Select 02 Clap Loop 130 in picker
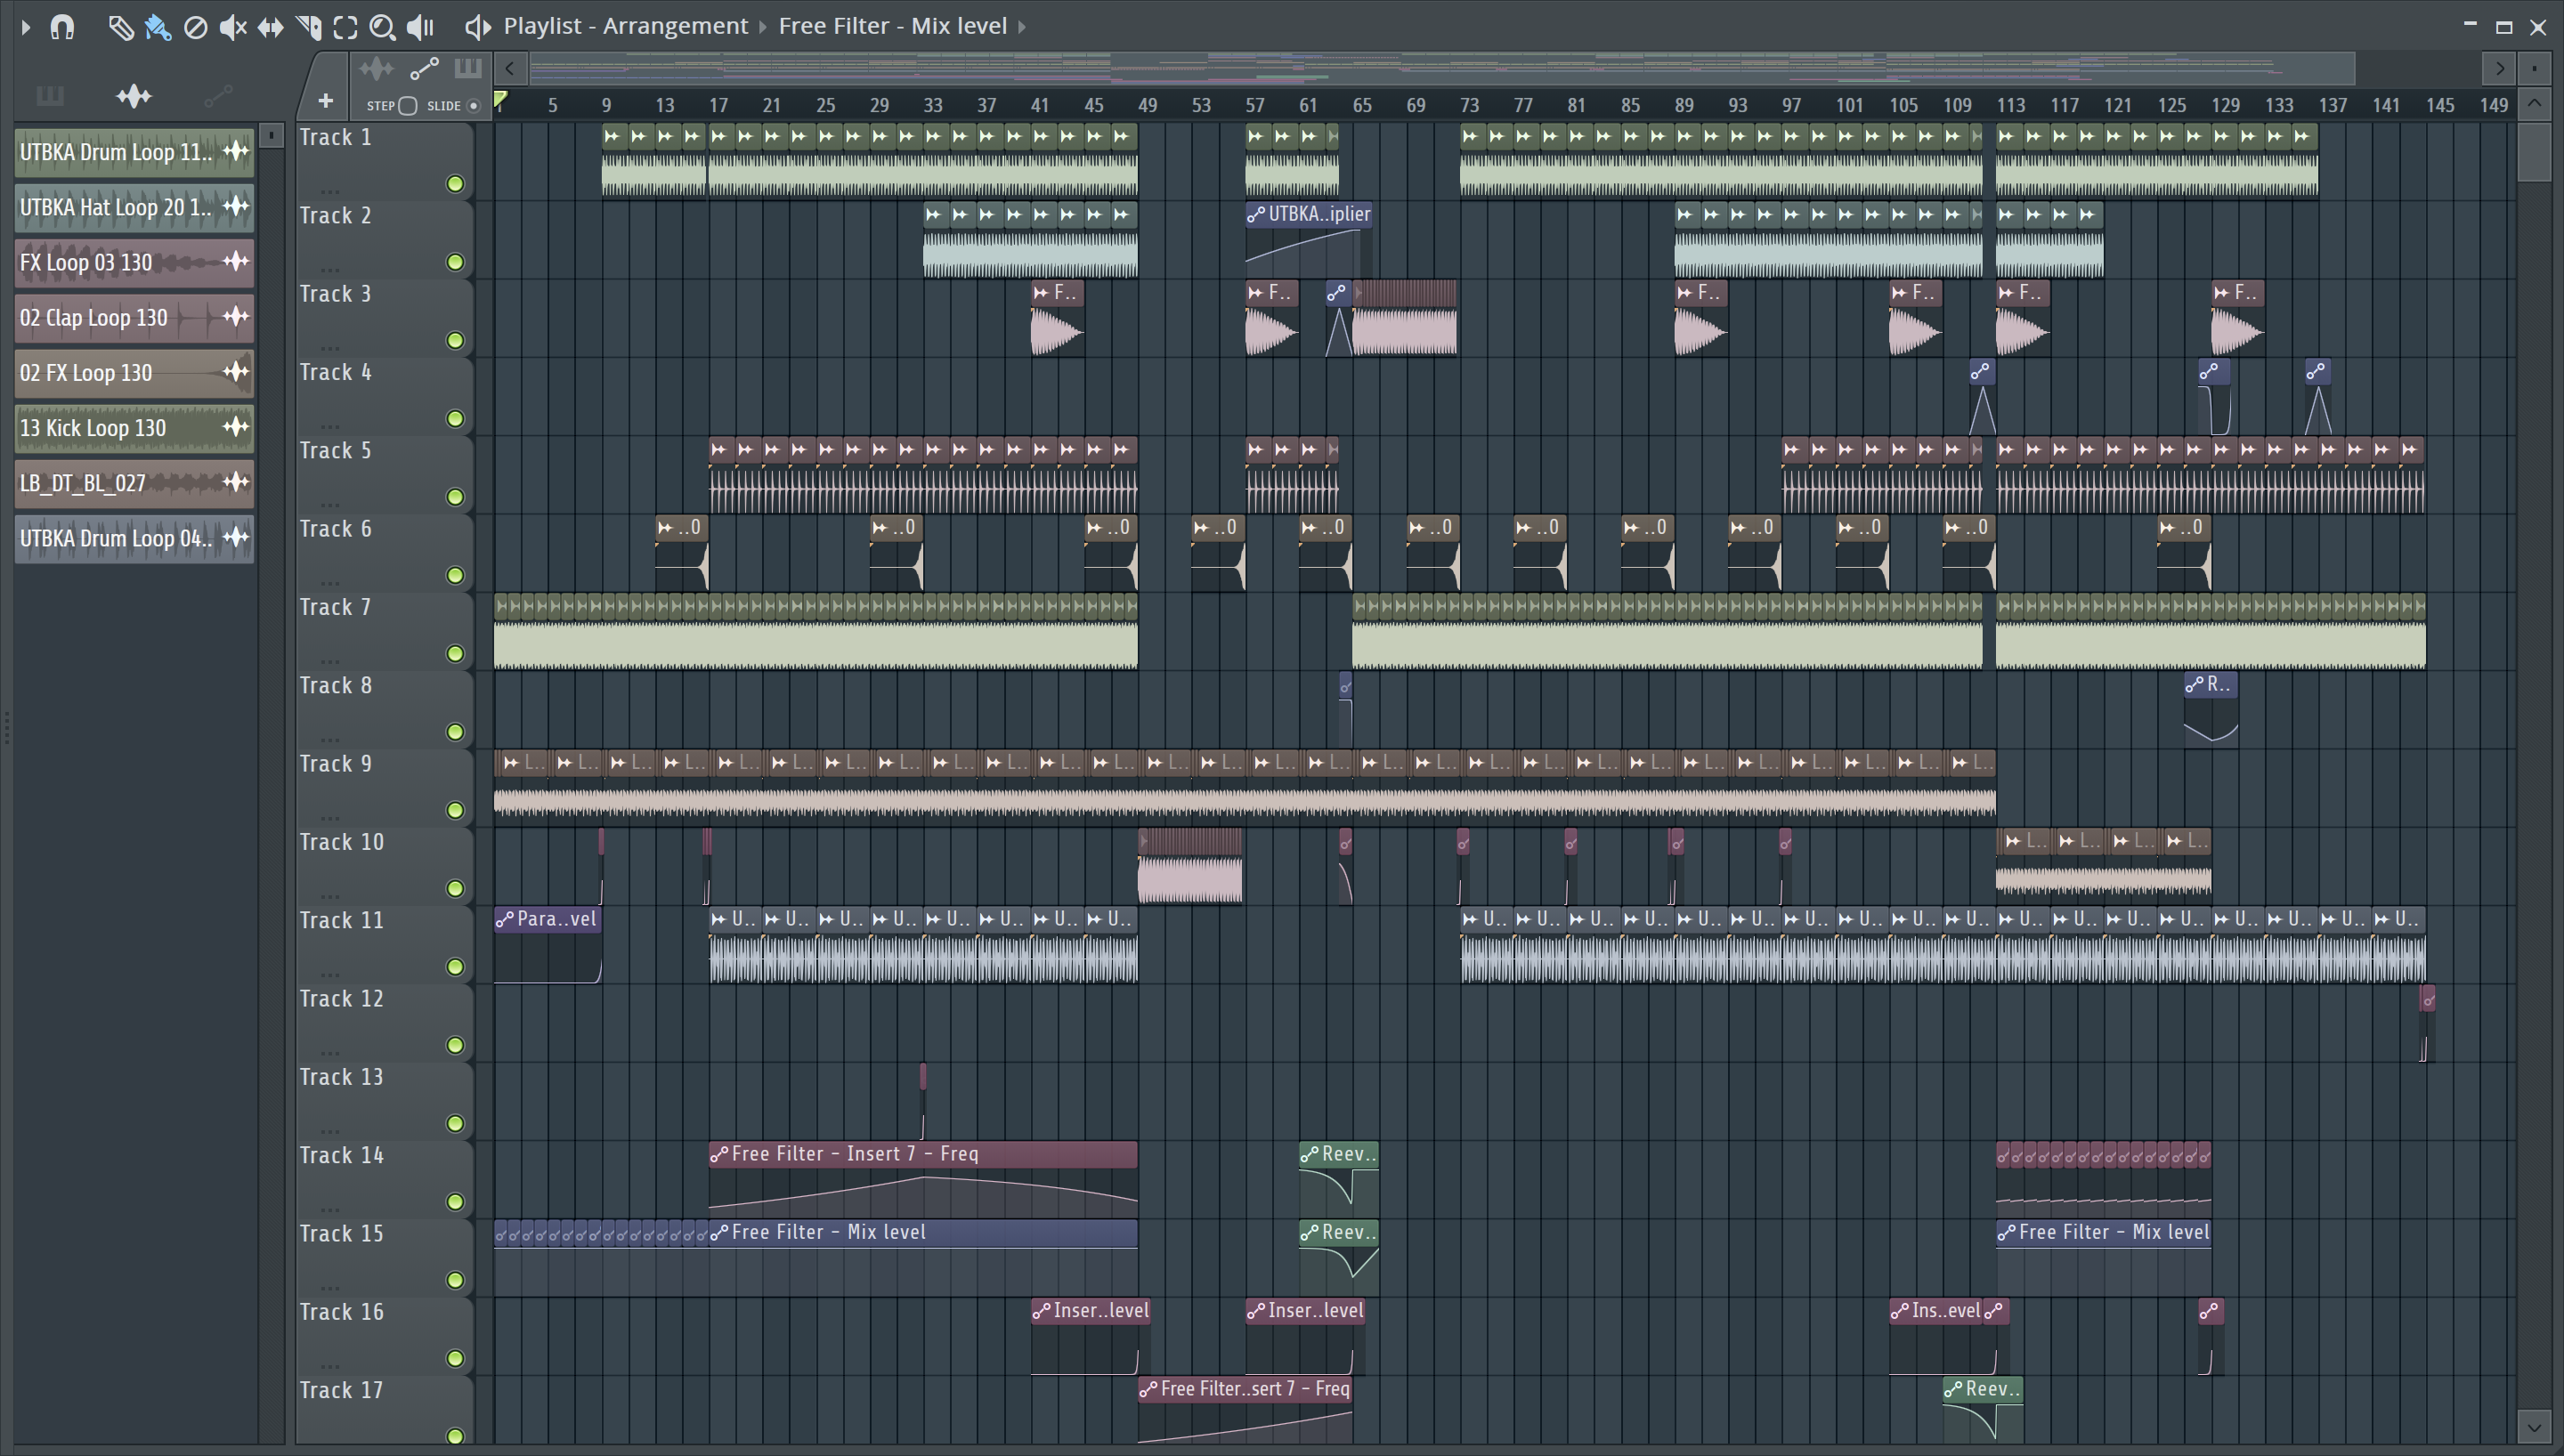The image size is (2564, 1456). [x=134, y=317]
